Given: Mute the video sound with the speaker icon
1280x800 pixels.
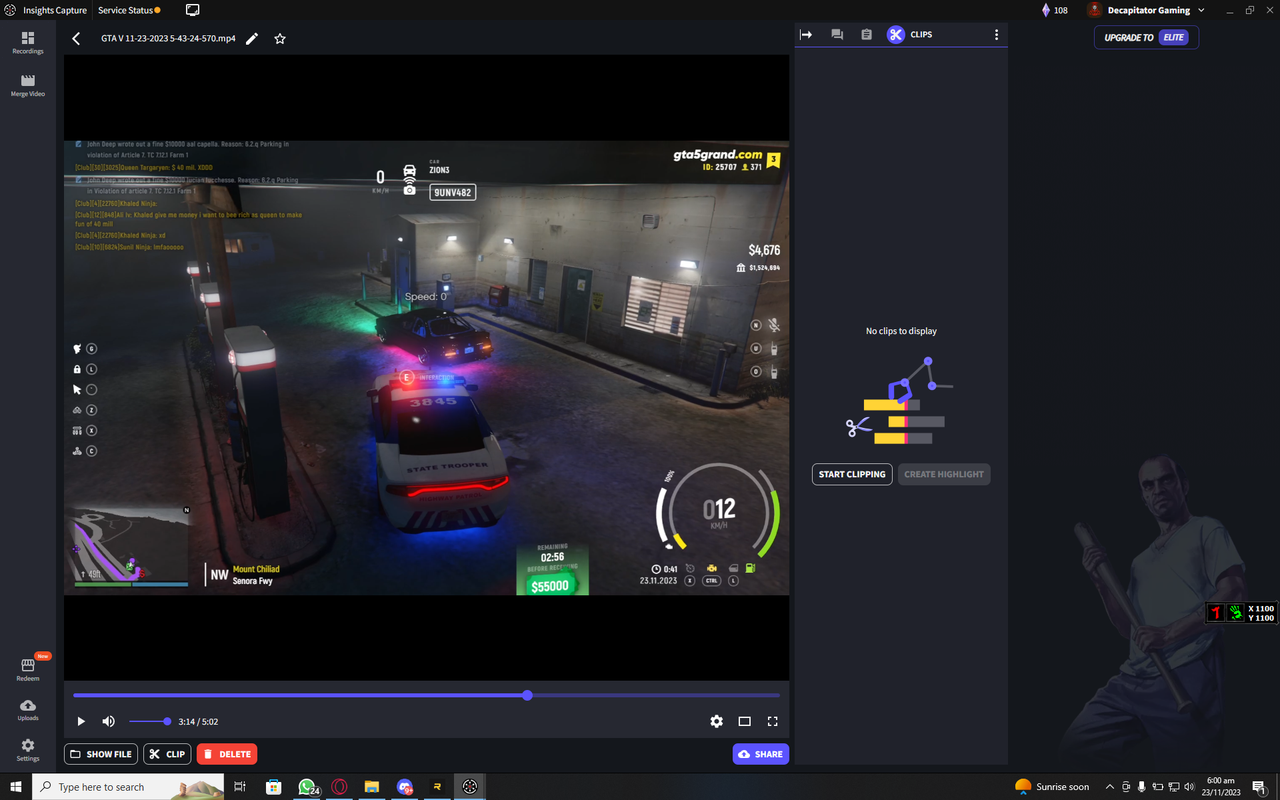Looking at the screenshot, I should [x=108, y=721].
